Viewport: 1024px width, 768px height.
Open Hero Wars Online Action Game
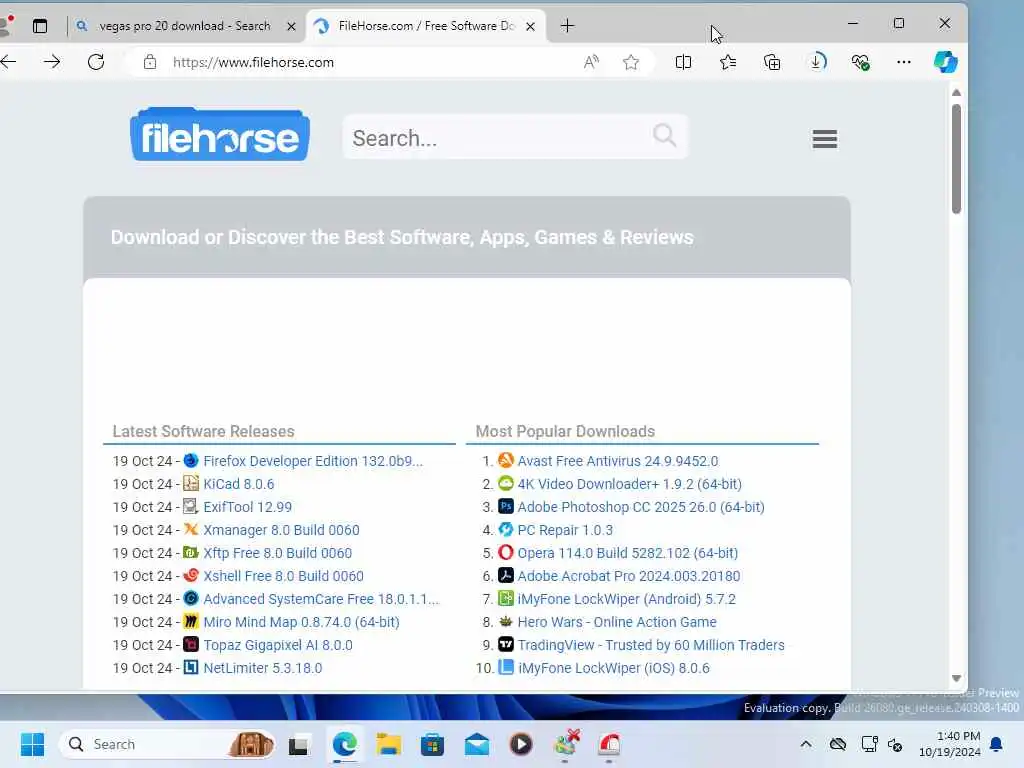[617, 622]
